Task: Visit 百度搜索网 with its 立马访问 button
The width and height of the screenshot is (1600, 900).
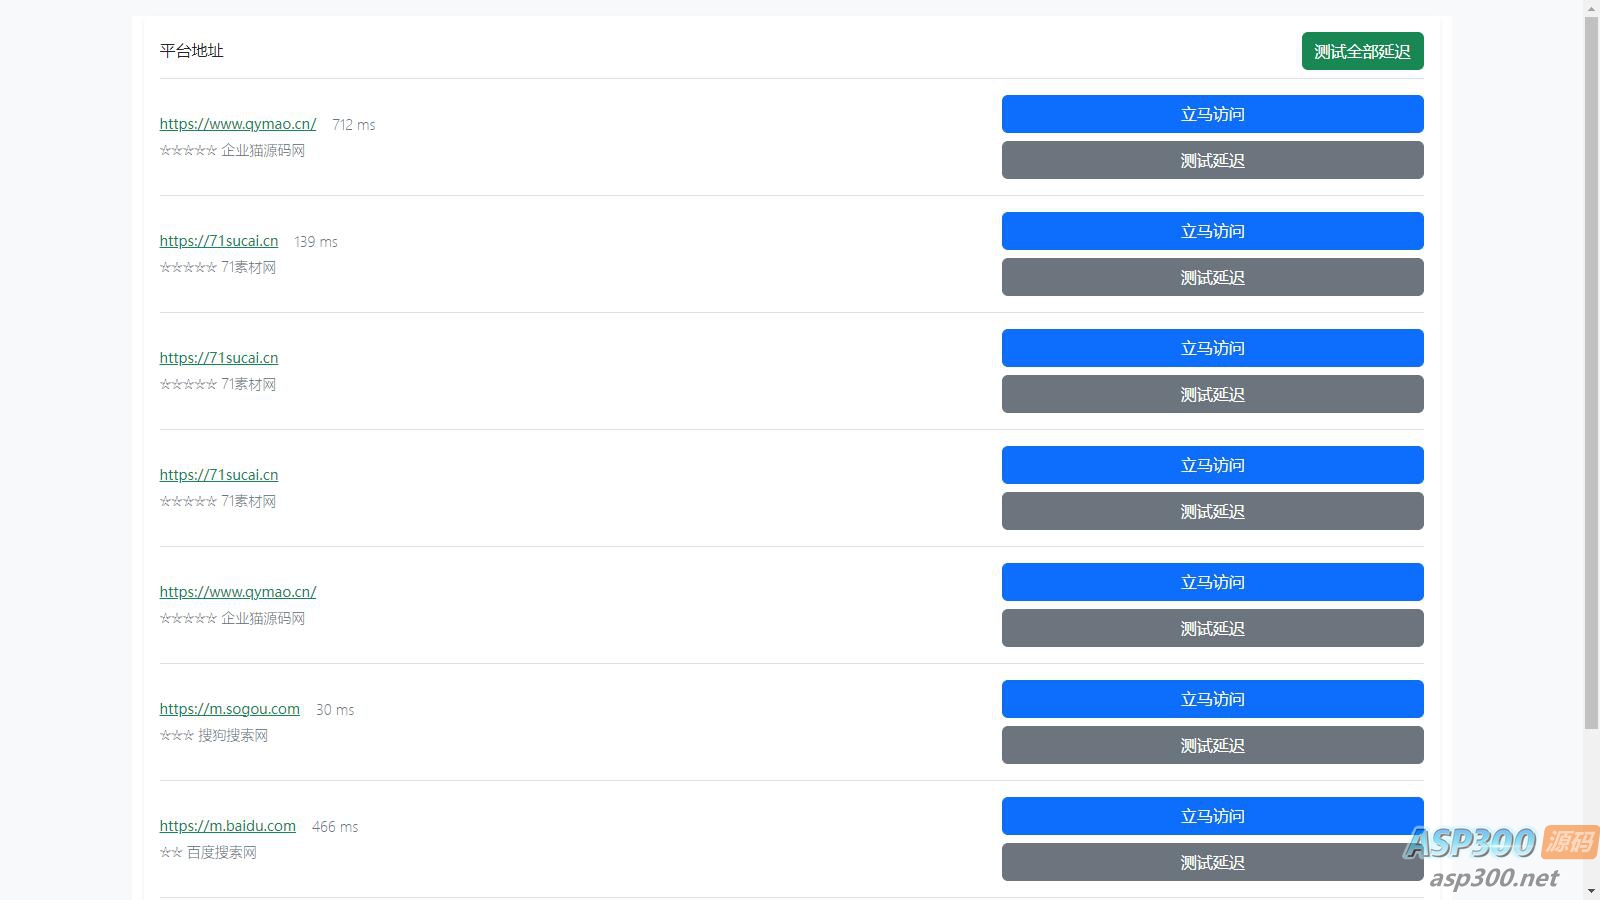Action: (1212, 816)
